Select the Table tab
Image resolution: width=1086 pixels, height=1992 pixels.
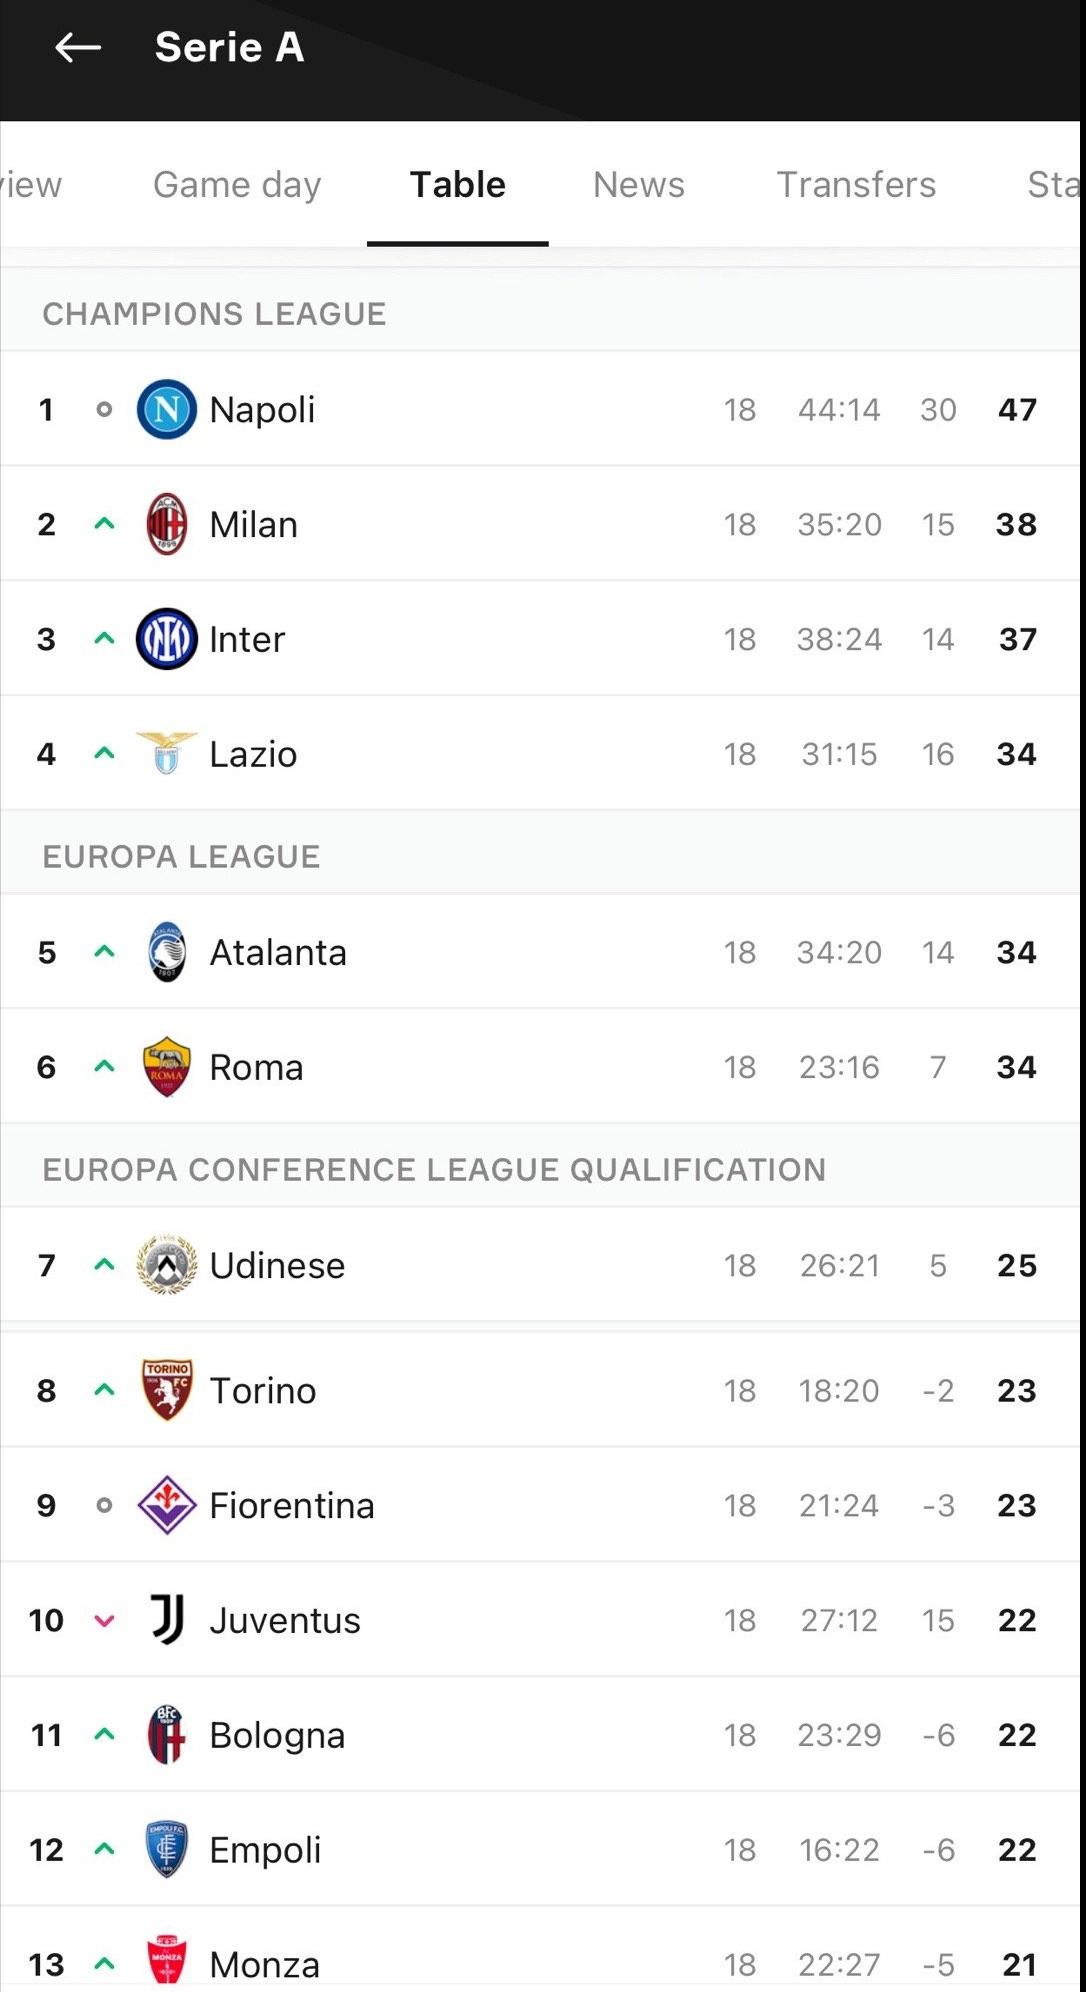[x=458, y=185]
